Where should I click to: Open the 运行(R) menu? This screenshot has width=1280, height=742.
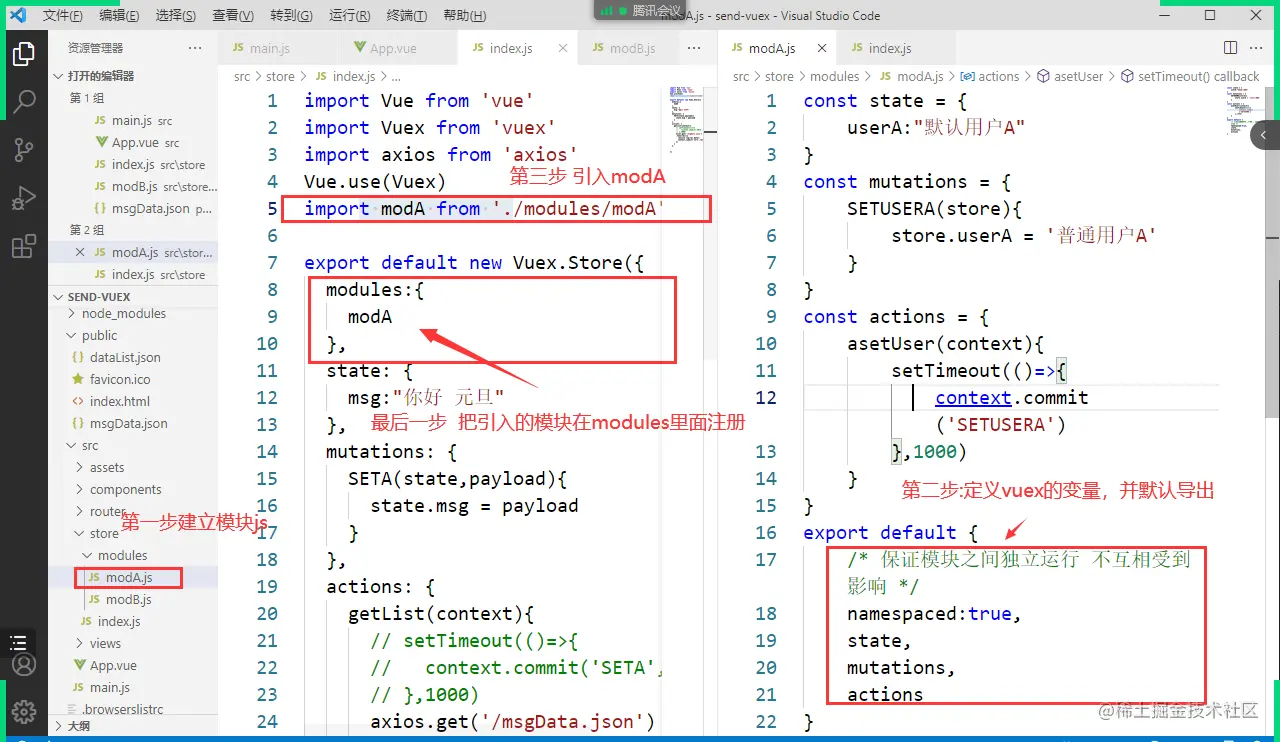pyautogui.click(x=349, y=16)
